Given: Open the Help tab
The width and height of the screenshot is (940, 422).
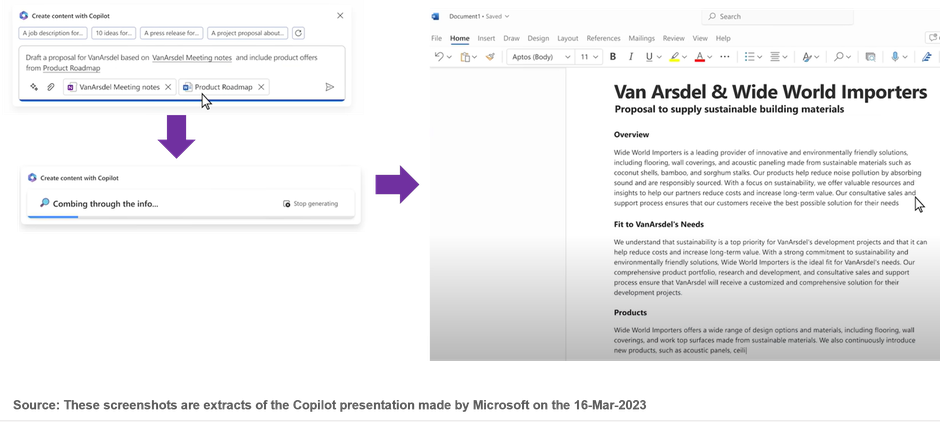Looking at the screenshot, I should coord(723,38).
